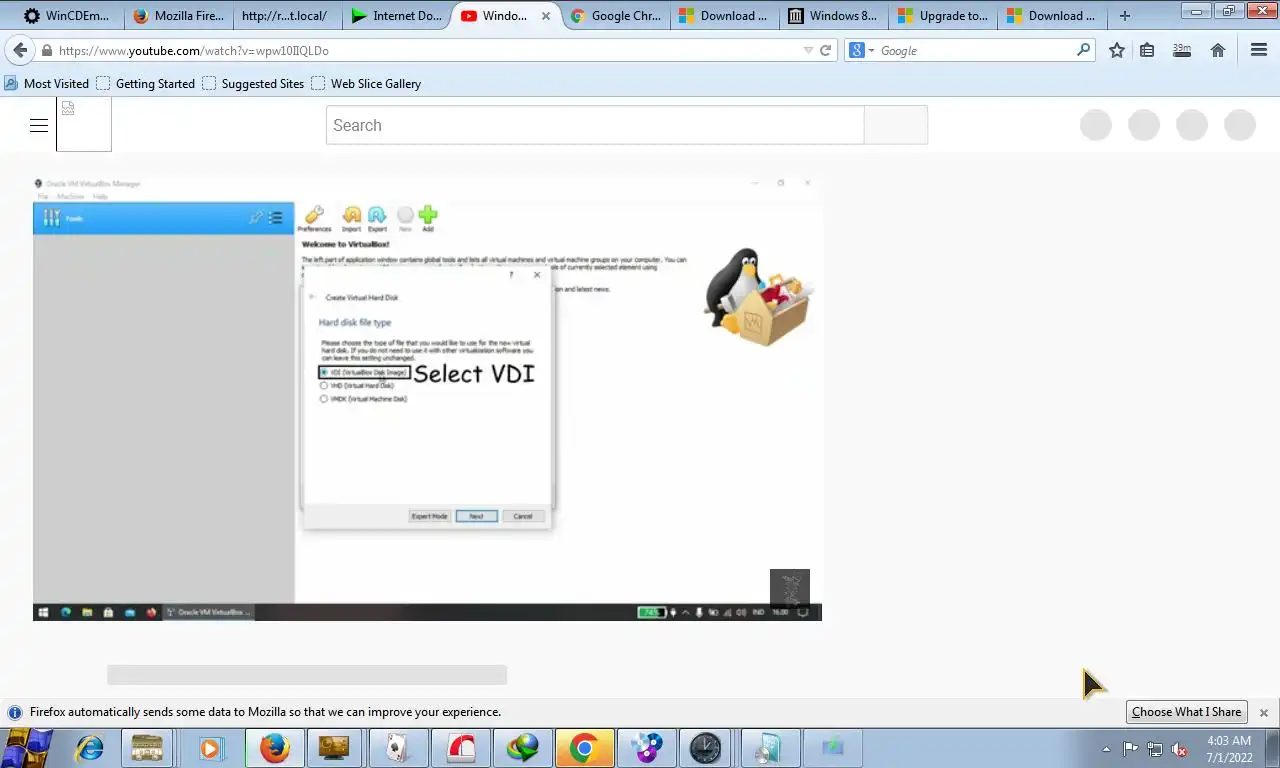
Task: Click the taskbar clock showing 4:03 AM
Action: (1229, 748)
